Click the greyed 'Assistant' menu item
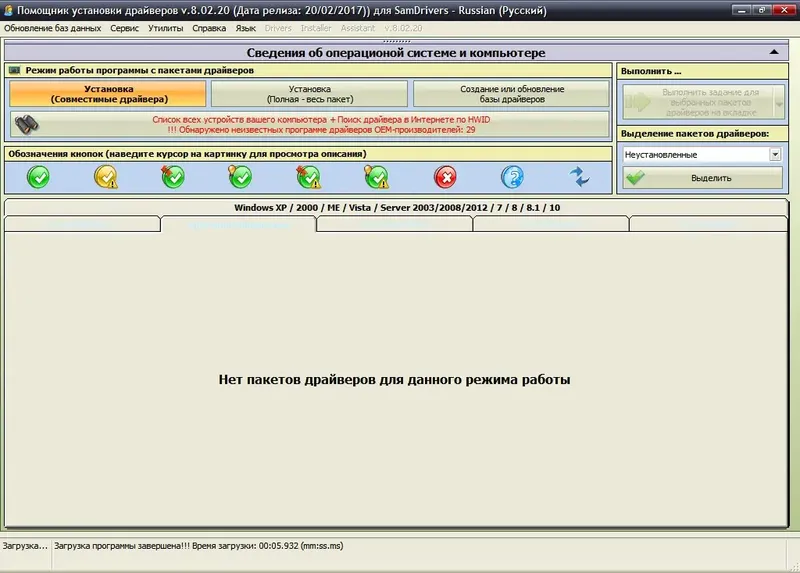 358,28
